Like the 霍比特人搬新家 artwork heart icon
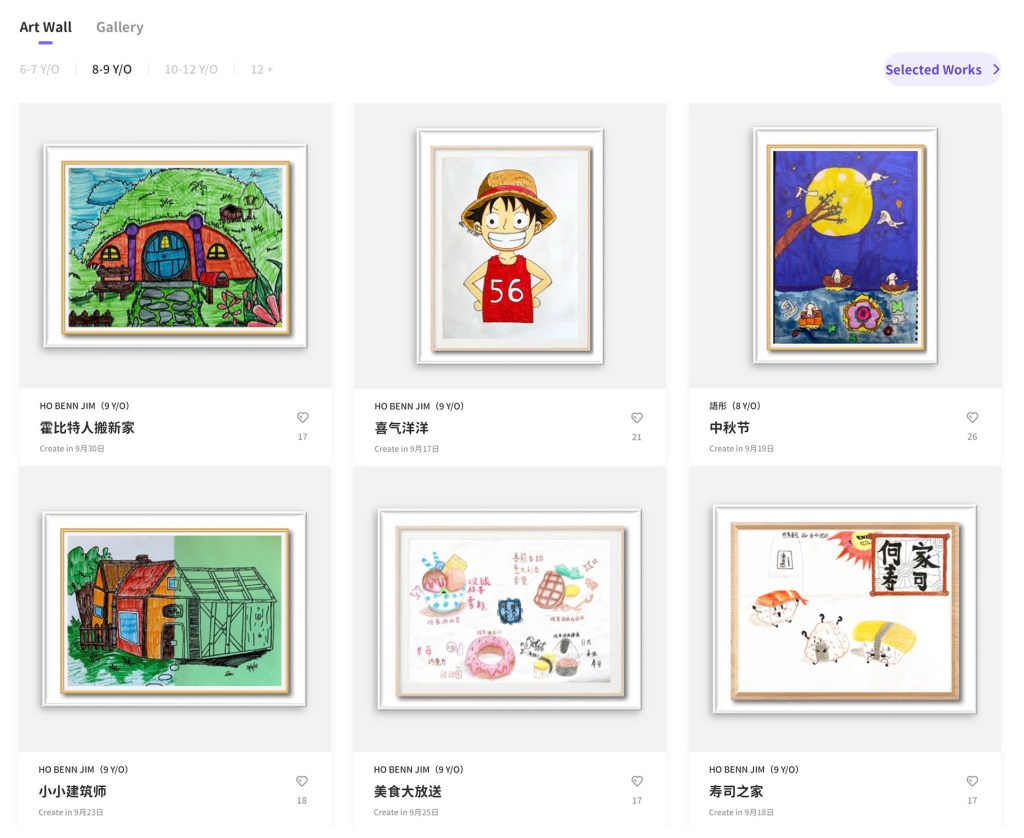 (302, 417)
